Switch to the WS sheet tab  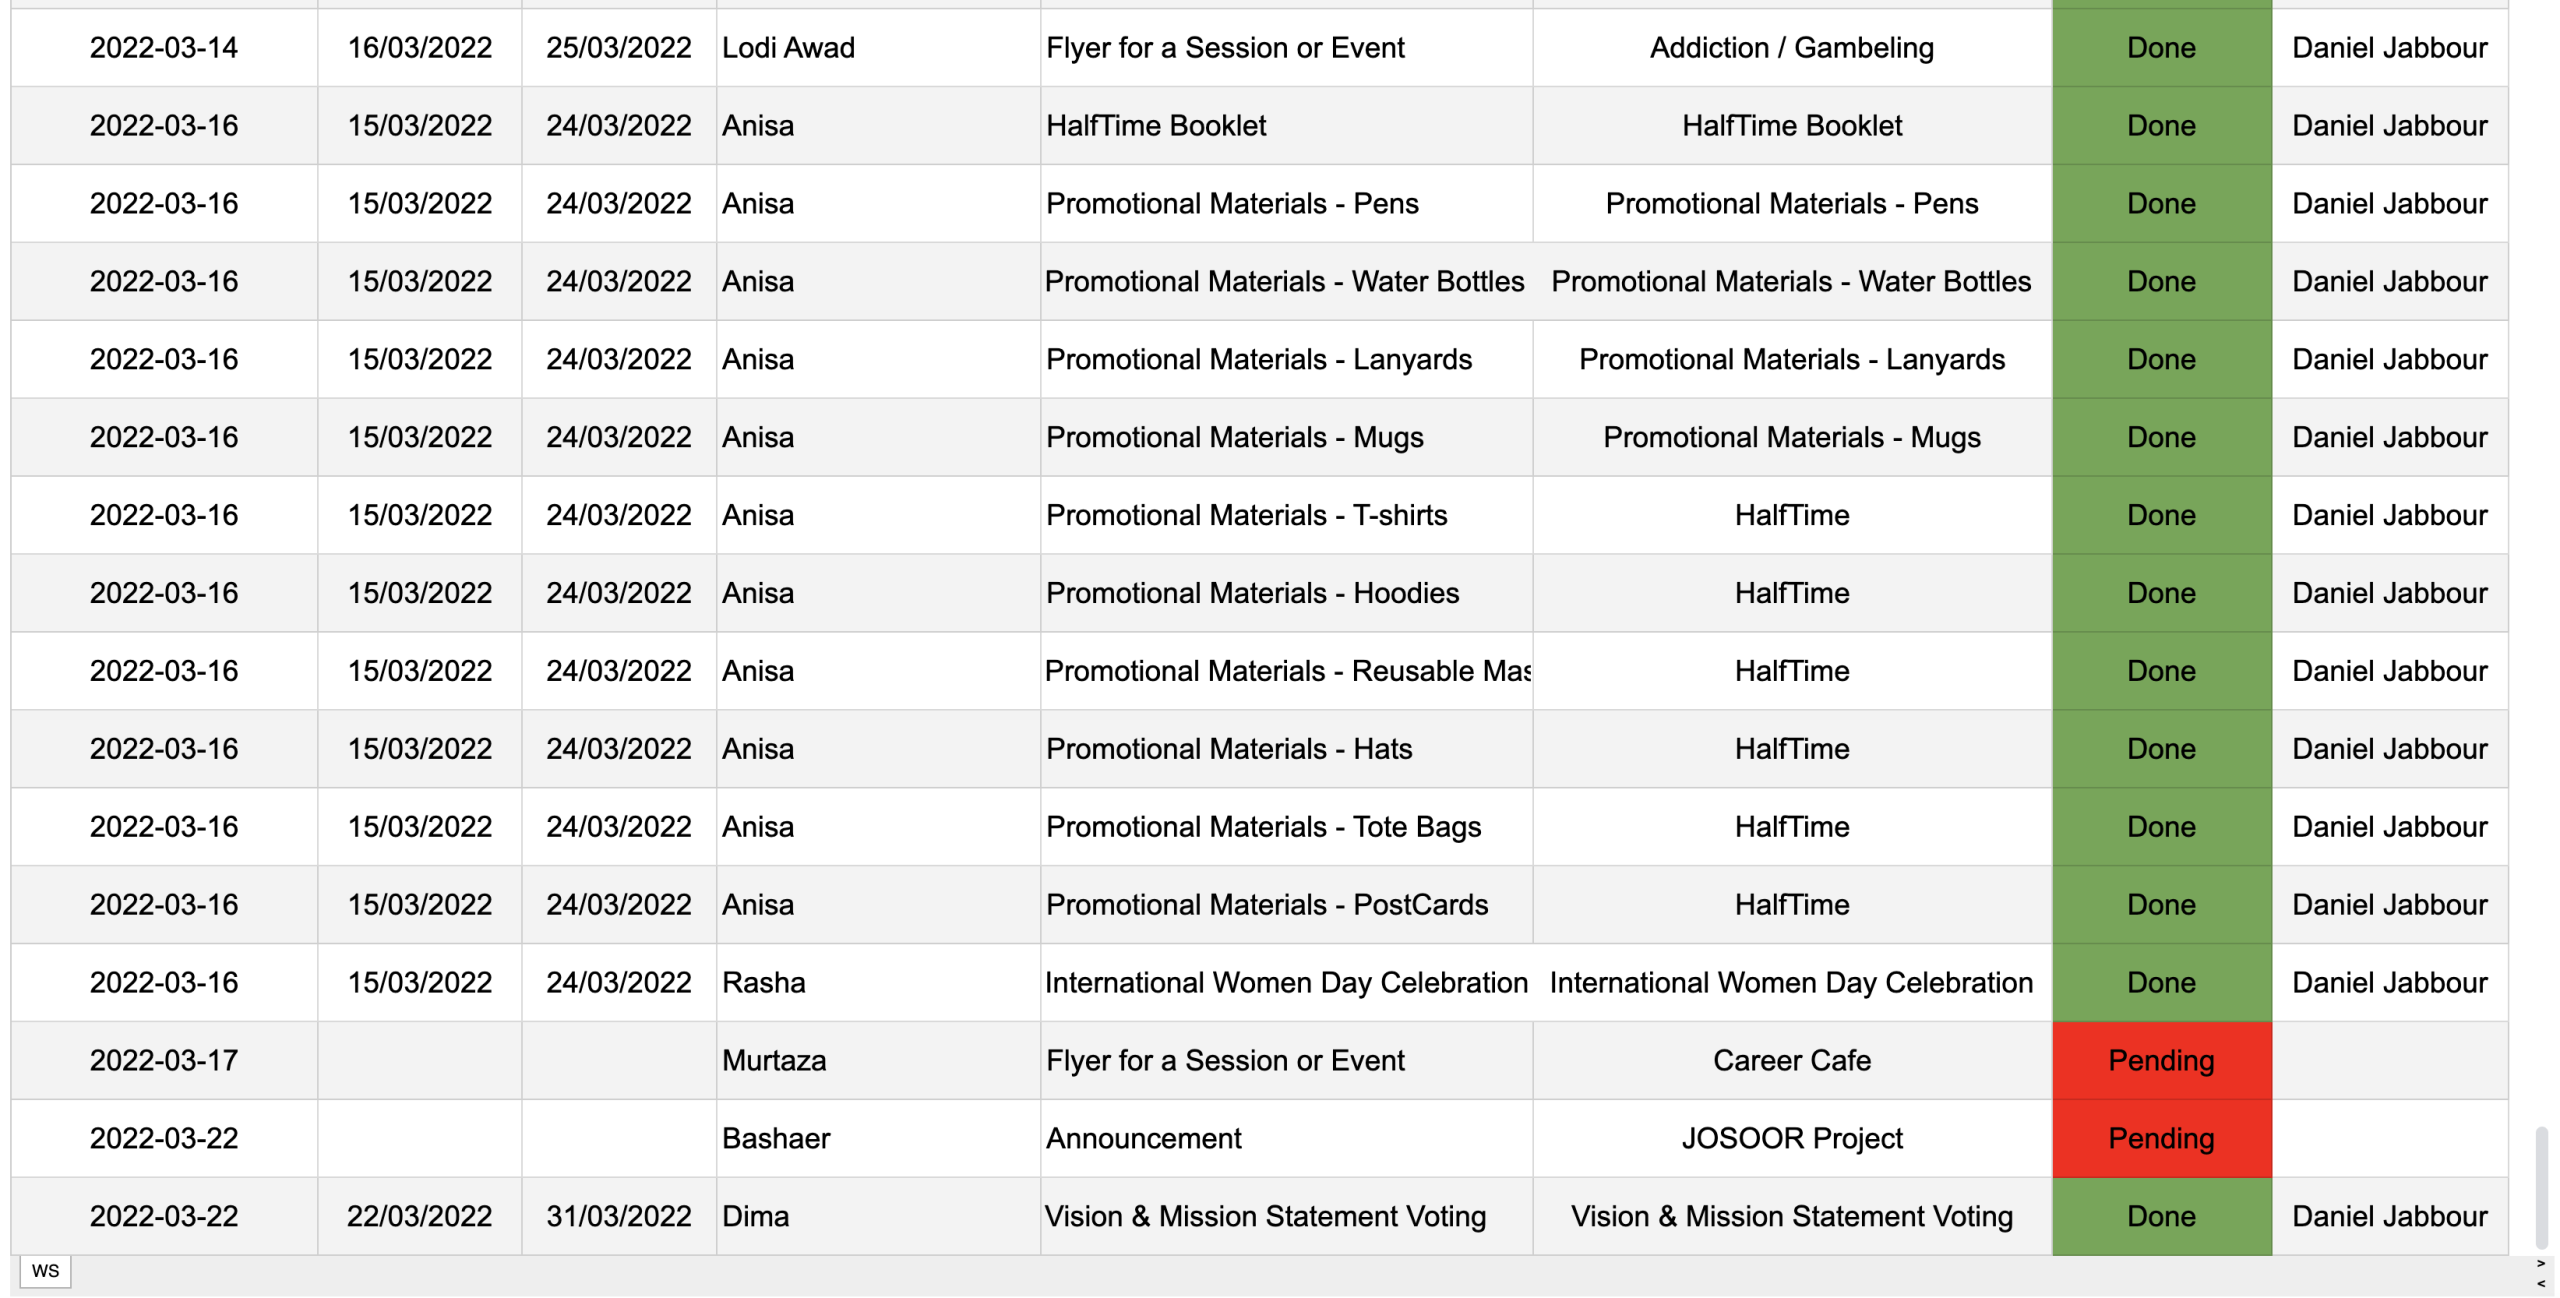(x=45, y=1271)
